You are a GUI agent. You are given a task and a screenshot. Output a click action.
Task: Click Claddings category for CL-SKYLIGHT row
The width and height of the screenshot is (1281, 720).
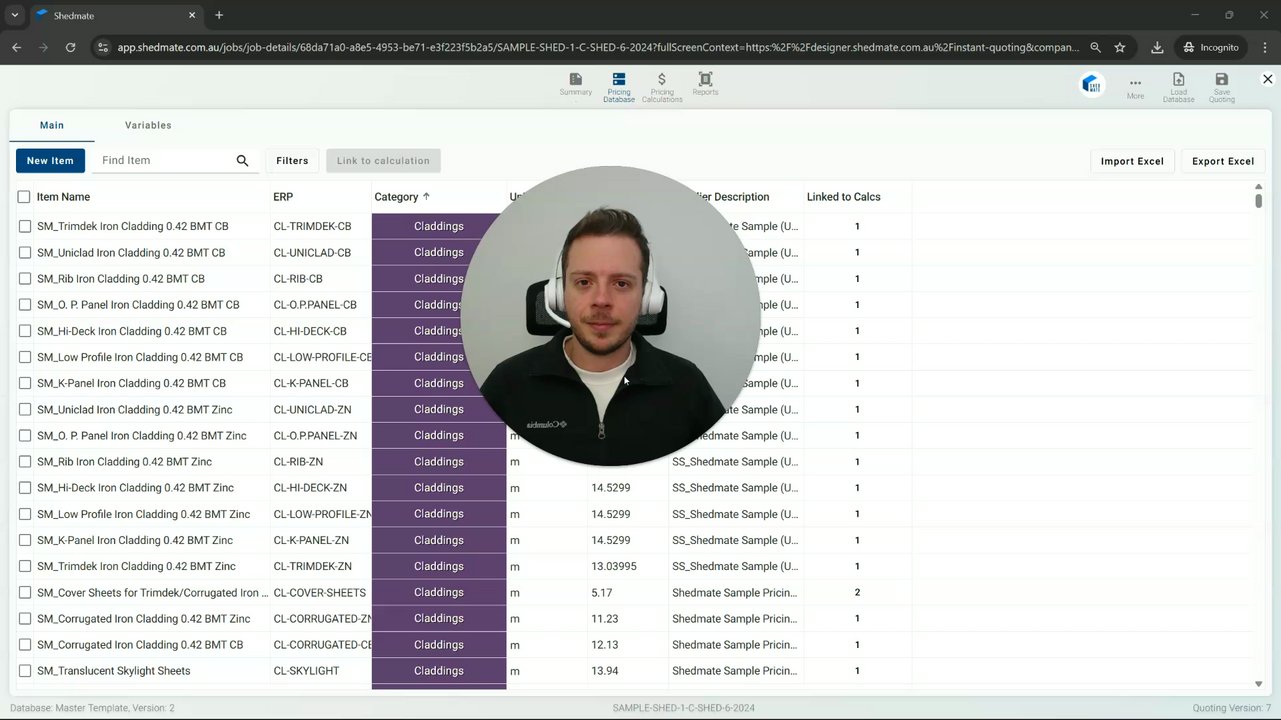tap(439, 671)
